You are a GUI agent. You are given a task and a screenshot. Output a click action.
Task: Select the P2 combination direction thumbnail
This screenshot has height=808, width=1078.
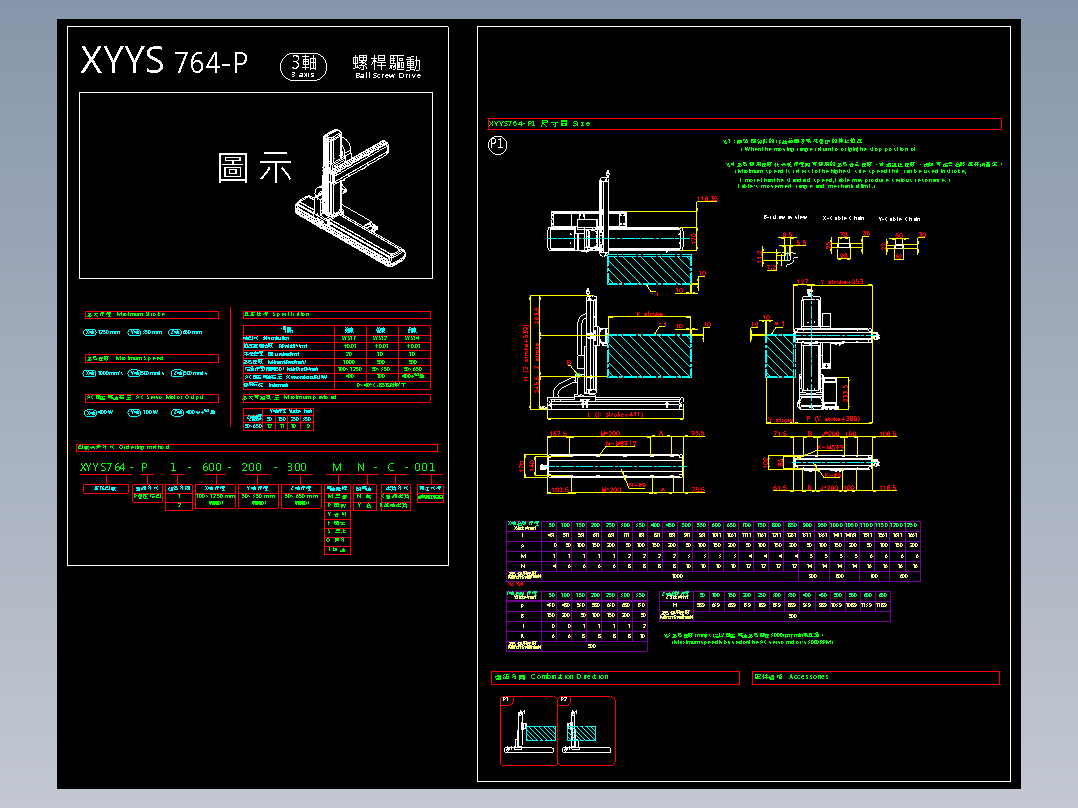point(586,730)
